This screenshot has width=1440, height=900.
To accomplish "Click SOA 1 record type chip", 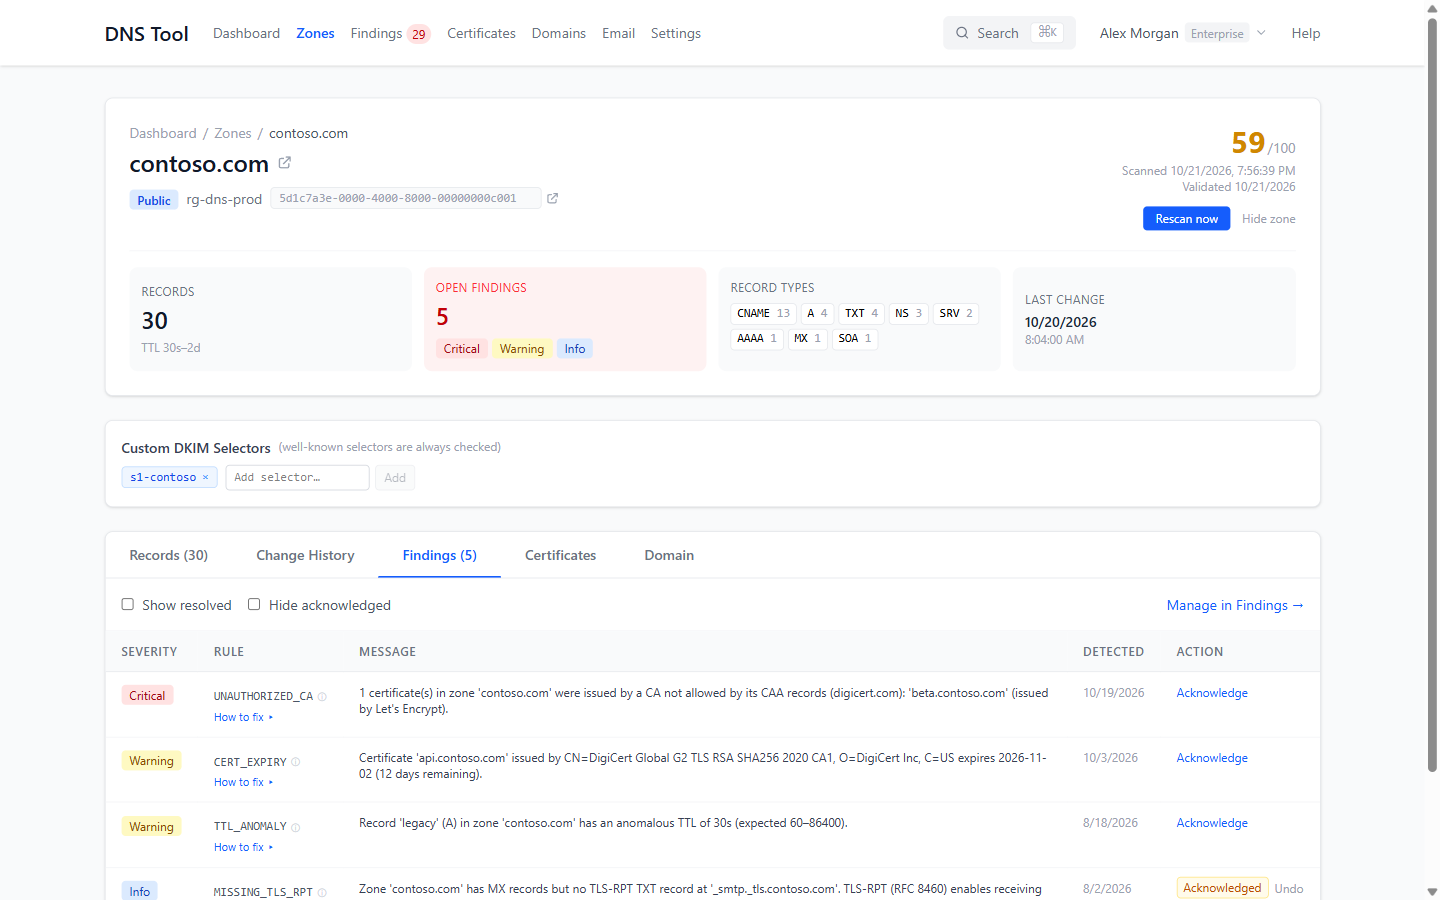I will [855, 339].
